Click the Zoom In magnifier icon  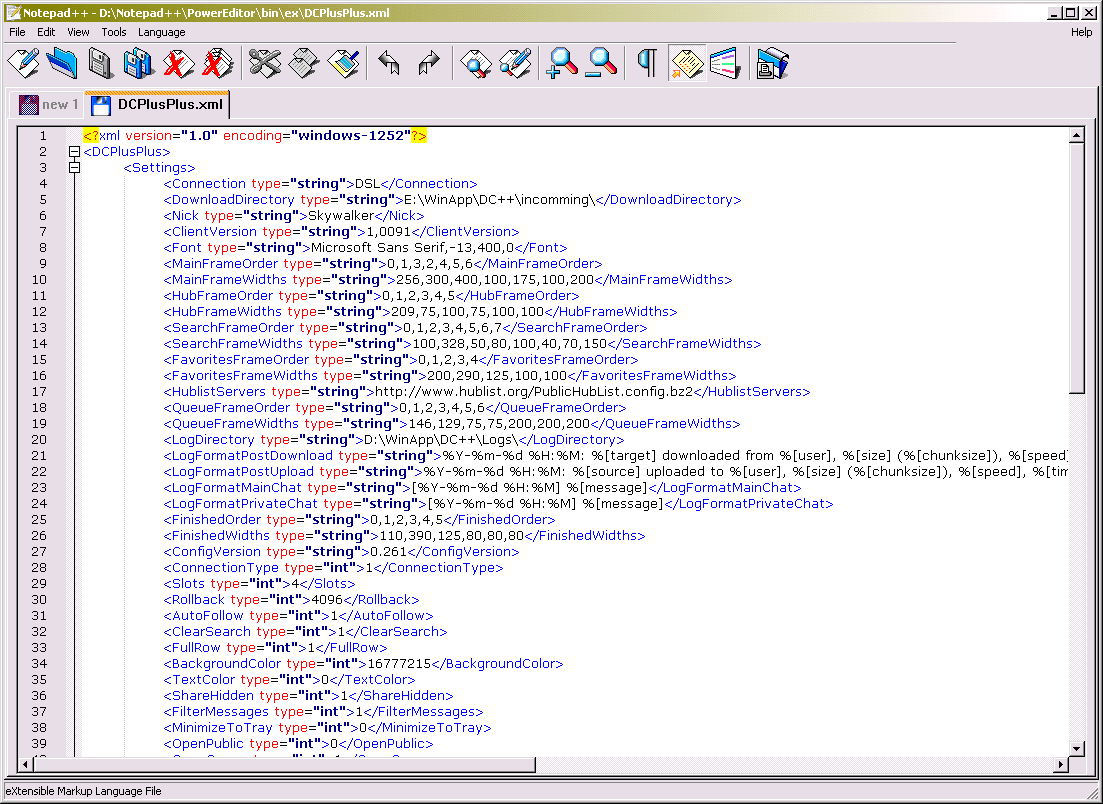(x=562, y=63)
